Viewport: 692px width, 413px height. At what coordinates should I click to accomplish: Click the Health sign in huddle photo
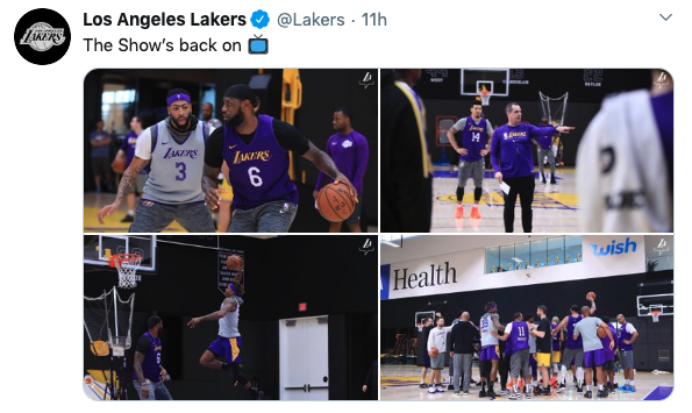click(x=424, y=276)
